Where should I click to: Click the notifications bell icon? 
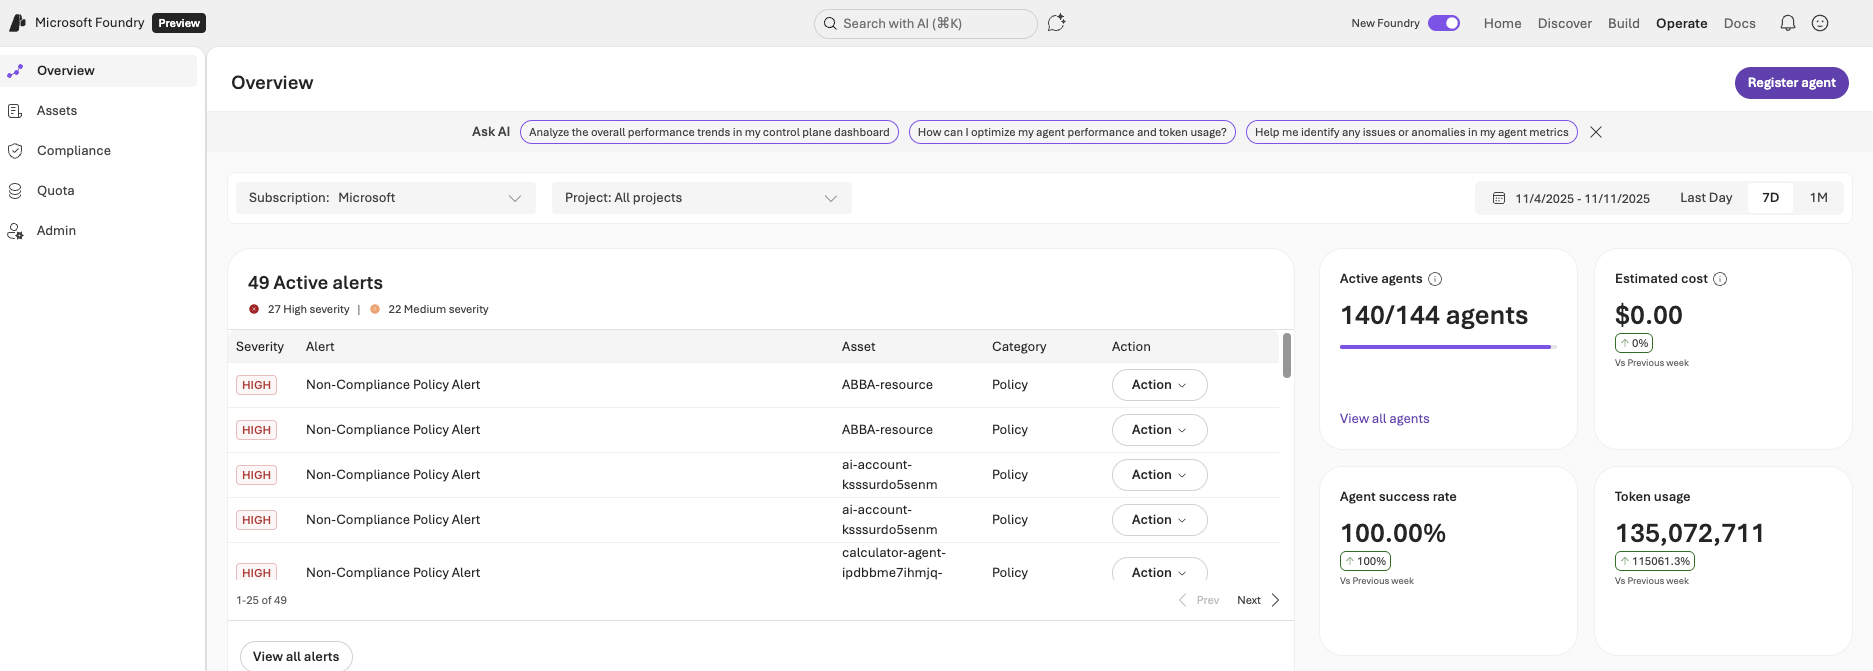click(1787, 23)
